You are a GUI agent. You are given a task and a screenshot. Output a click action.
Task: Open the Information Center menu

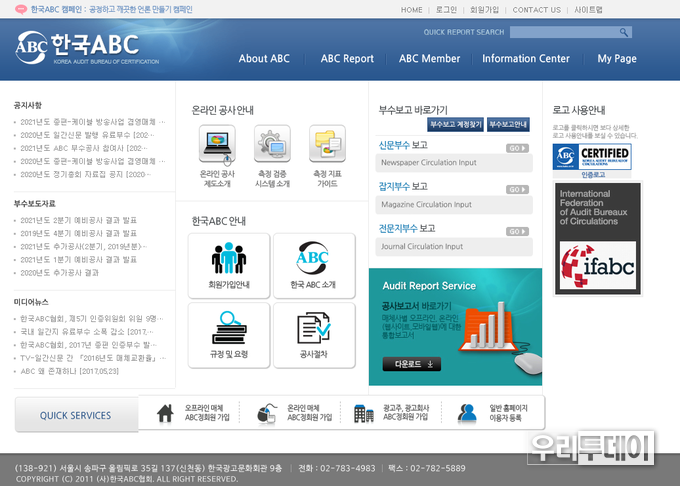pyautogui.click(x=526, y=59)
